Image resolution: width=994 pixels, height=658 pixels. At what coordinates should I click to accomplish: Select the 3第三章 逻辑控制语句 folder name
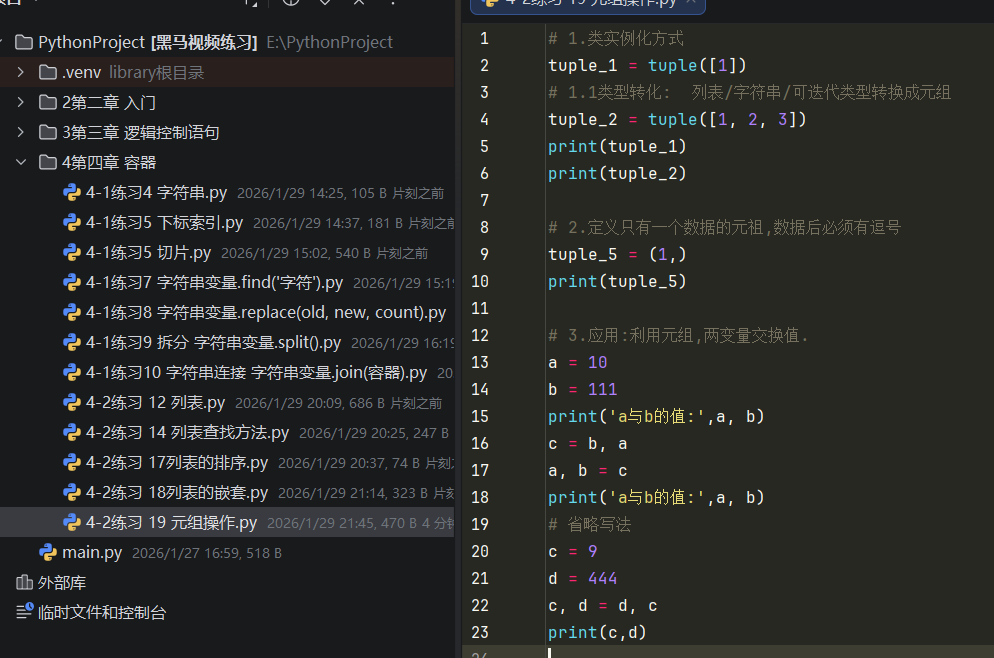pos(141,132)
